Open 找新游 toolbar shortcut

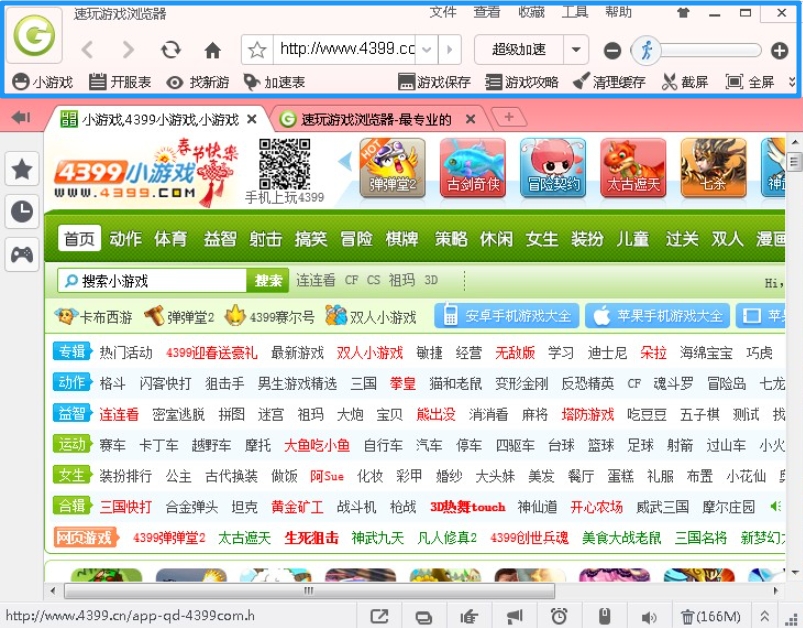tap(198, 82)
